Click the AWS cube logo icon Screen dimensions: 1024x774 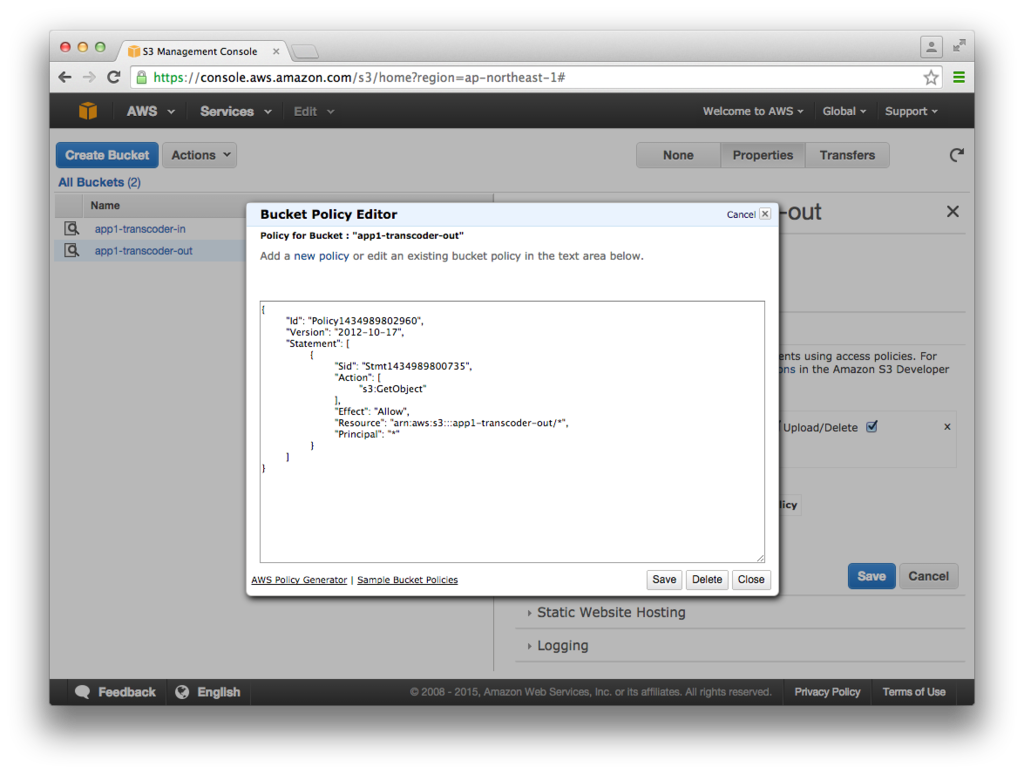[88, 111]
